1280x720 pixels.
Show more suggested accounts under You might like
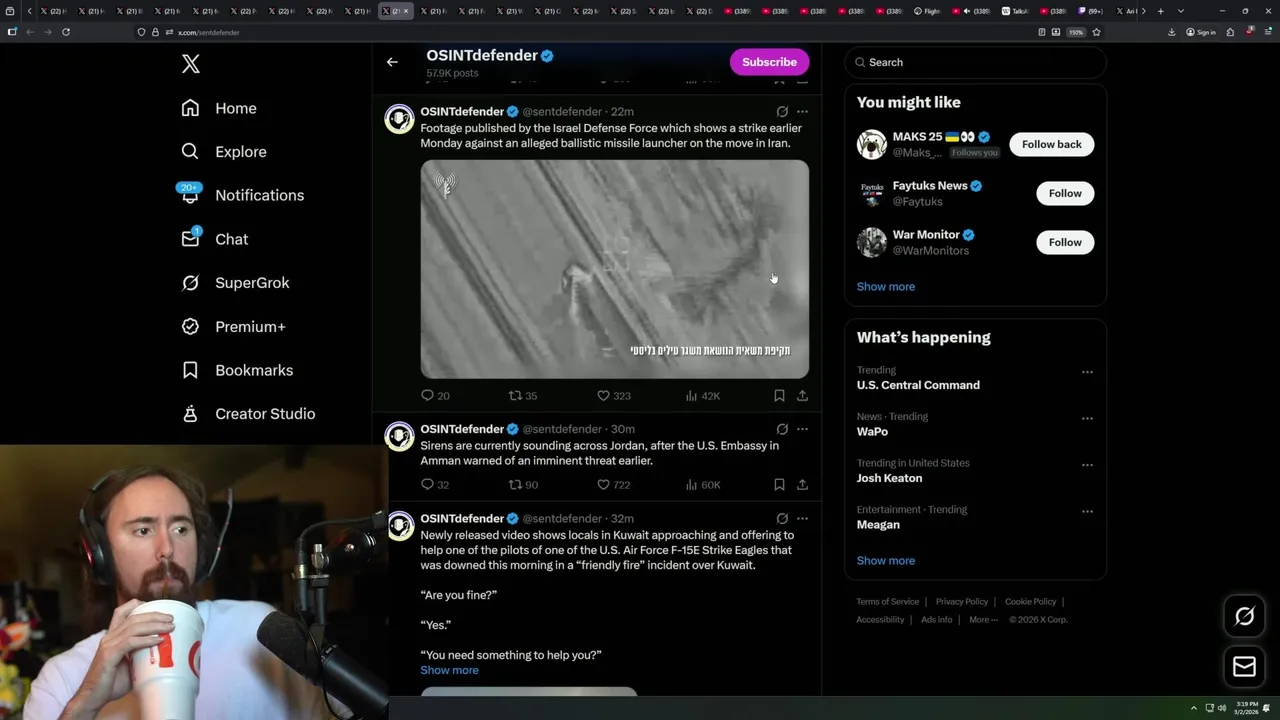point(886,286)
